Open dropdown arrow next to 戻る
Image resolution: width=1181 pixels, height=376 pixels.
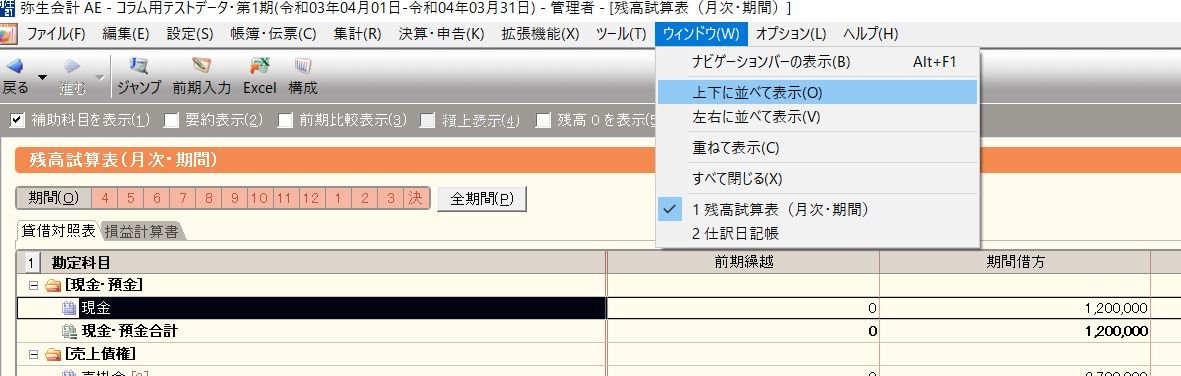pyautogui.click(x=42, y=77)
